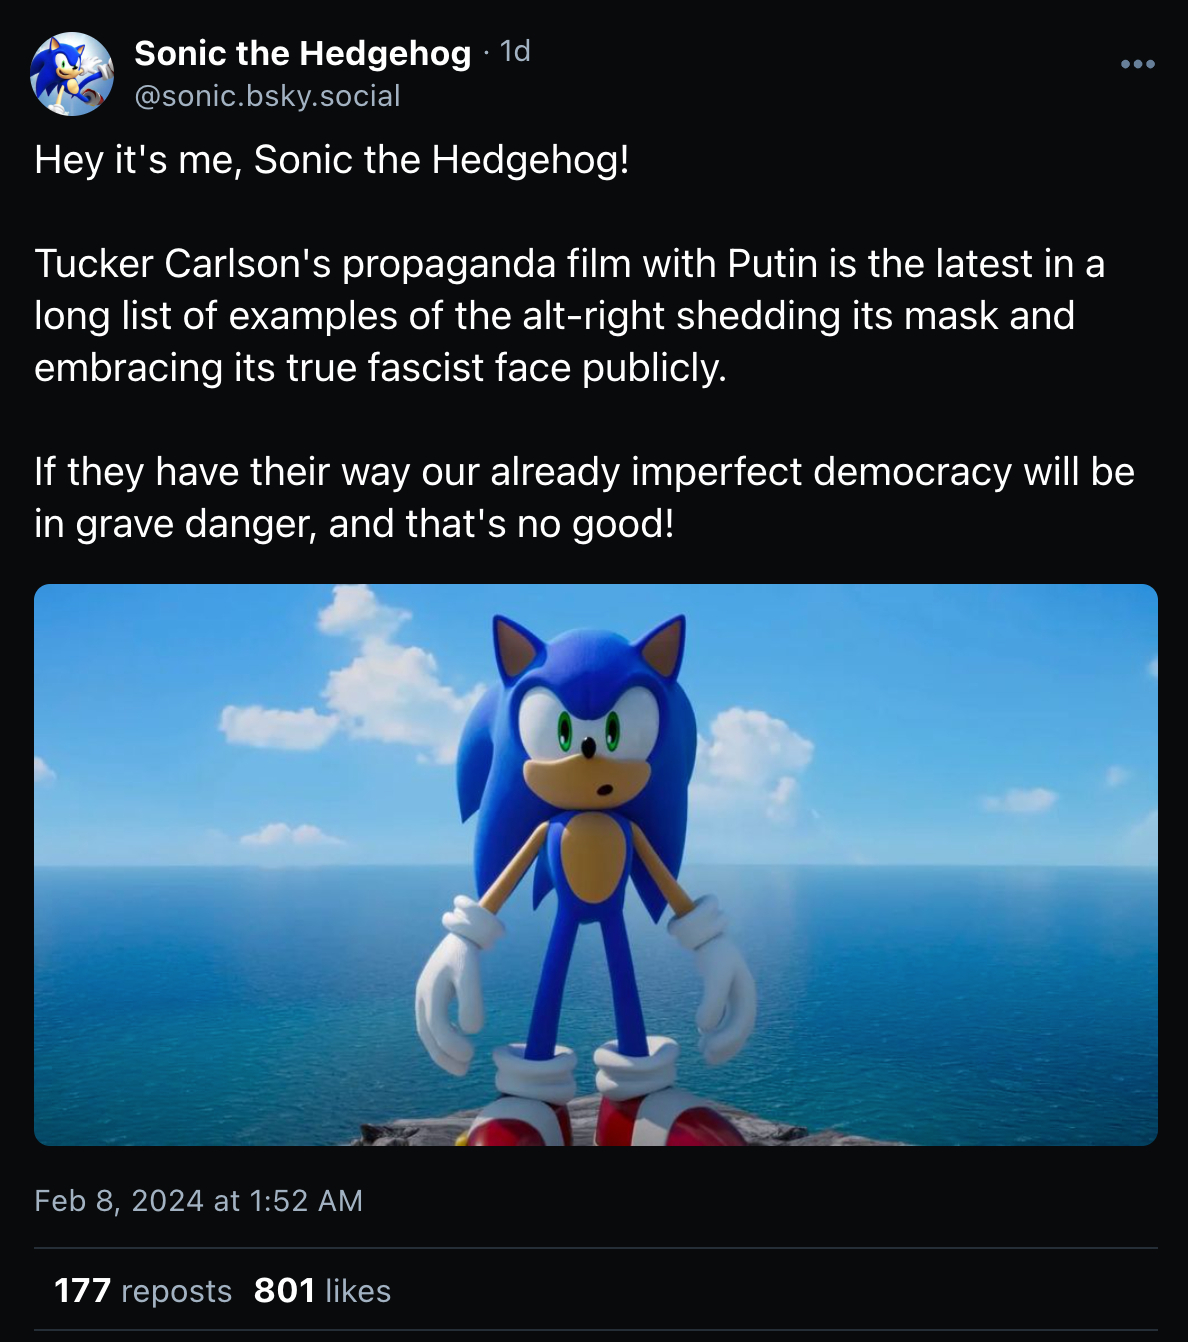
Task: Open the Sonic the Hedgehog display name
Action: pos(302,53)
